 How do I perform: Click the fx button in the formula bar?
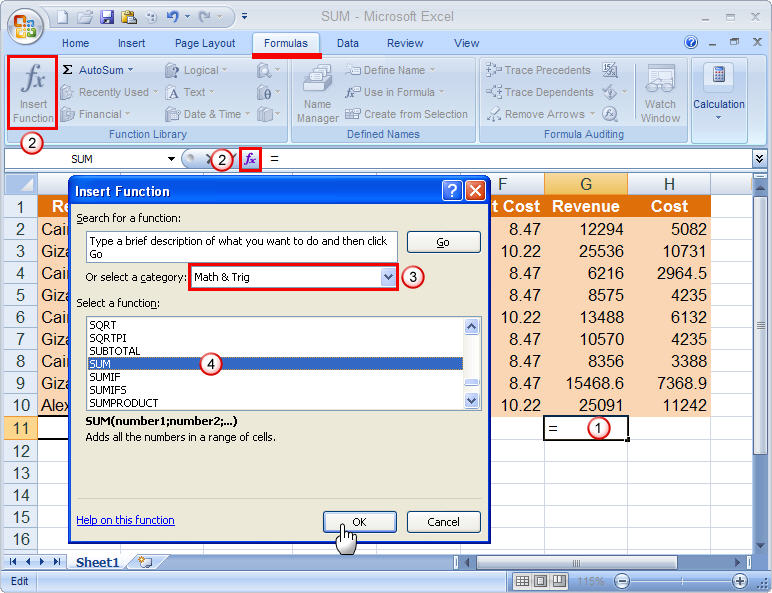250,159
